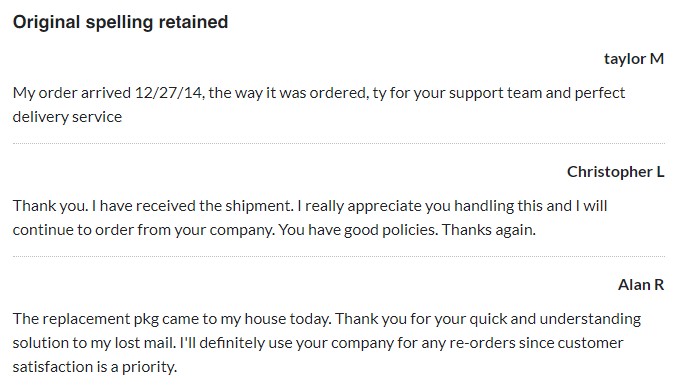Image resolution: width=676 pixels, height=386 pixels.
Task: Click the date 12/27/14 in taylor's review
Action: pos(168,93)
